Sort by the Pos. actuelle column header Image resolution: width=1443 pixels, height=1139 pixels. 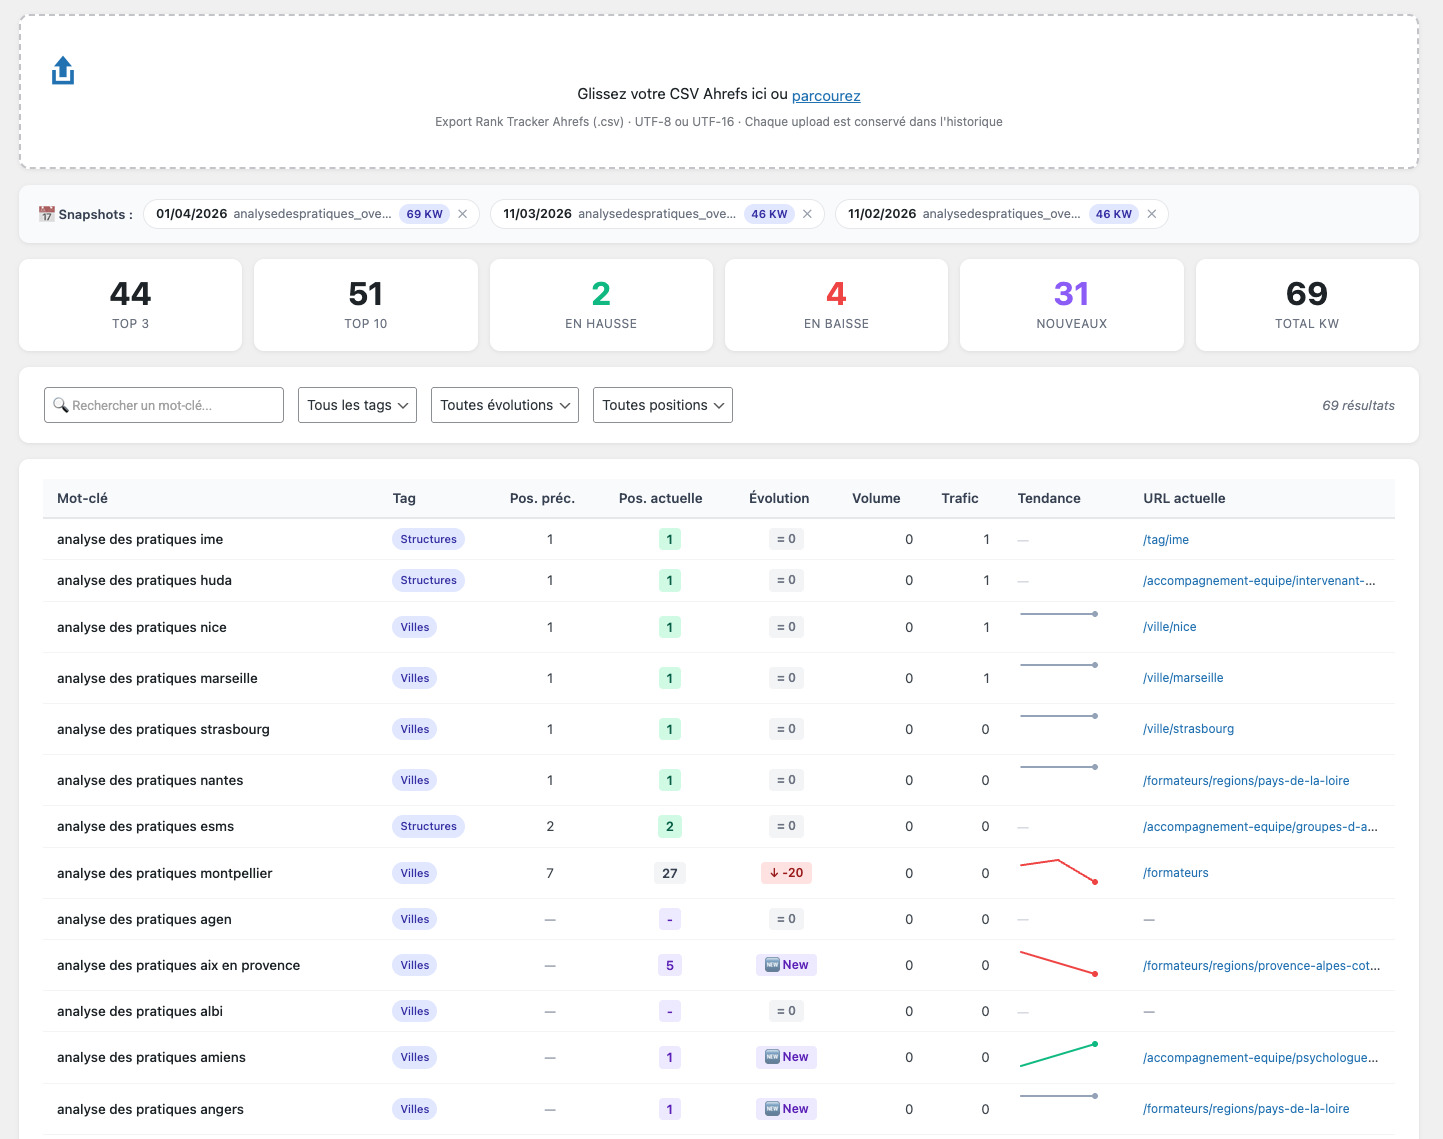(660, 498)
